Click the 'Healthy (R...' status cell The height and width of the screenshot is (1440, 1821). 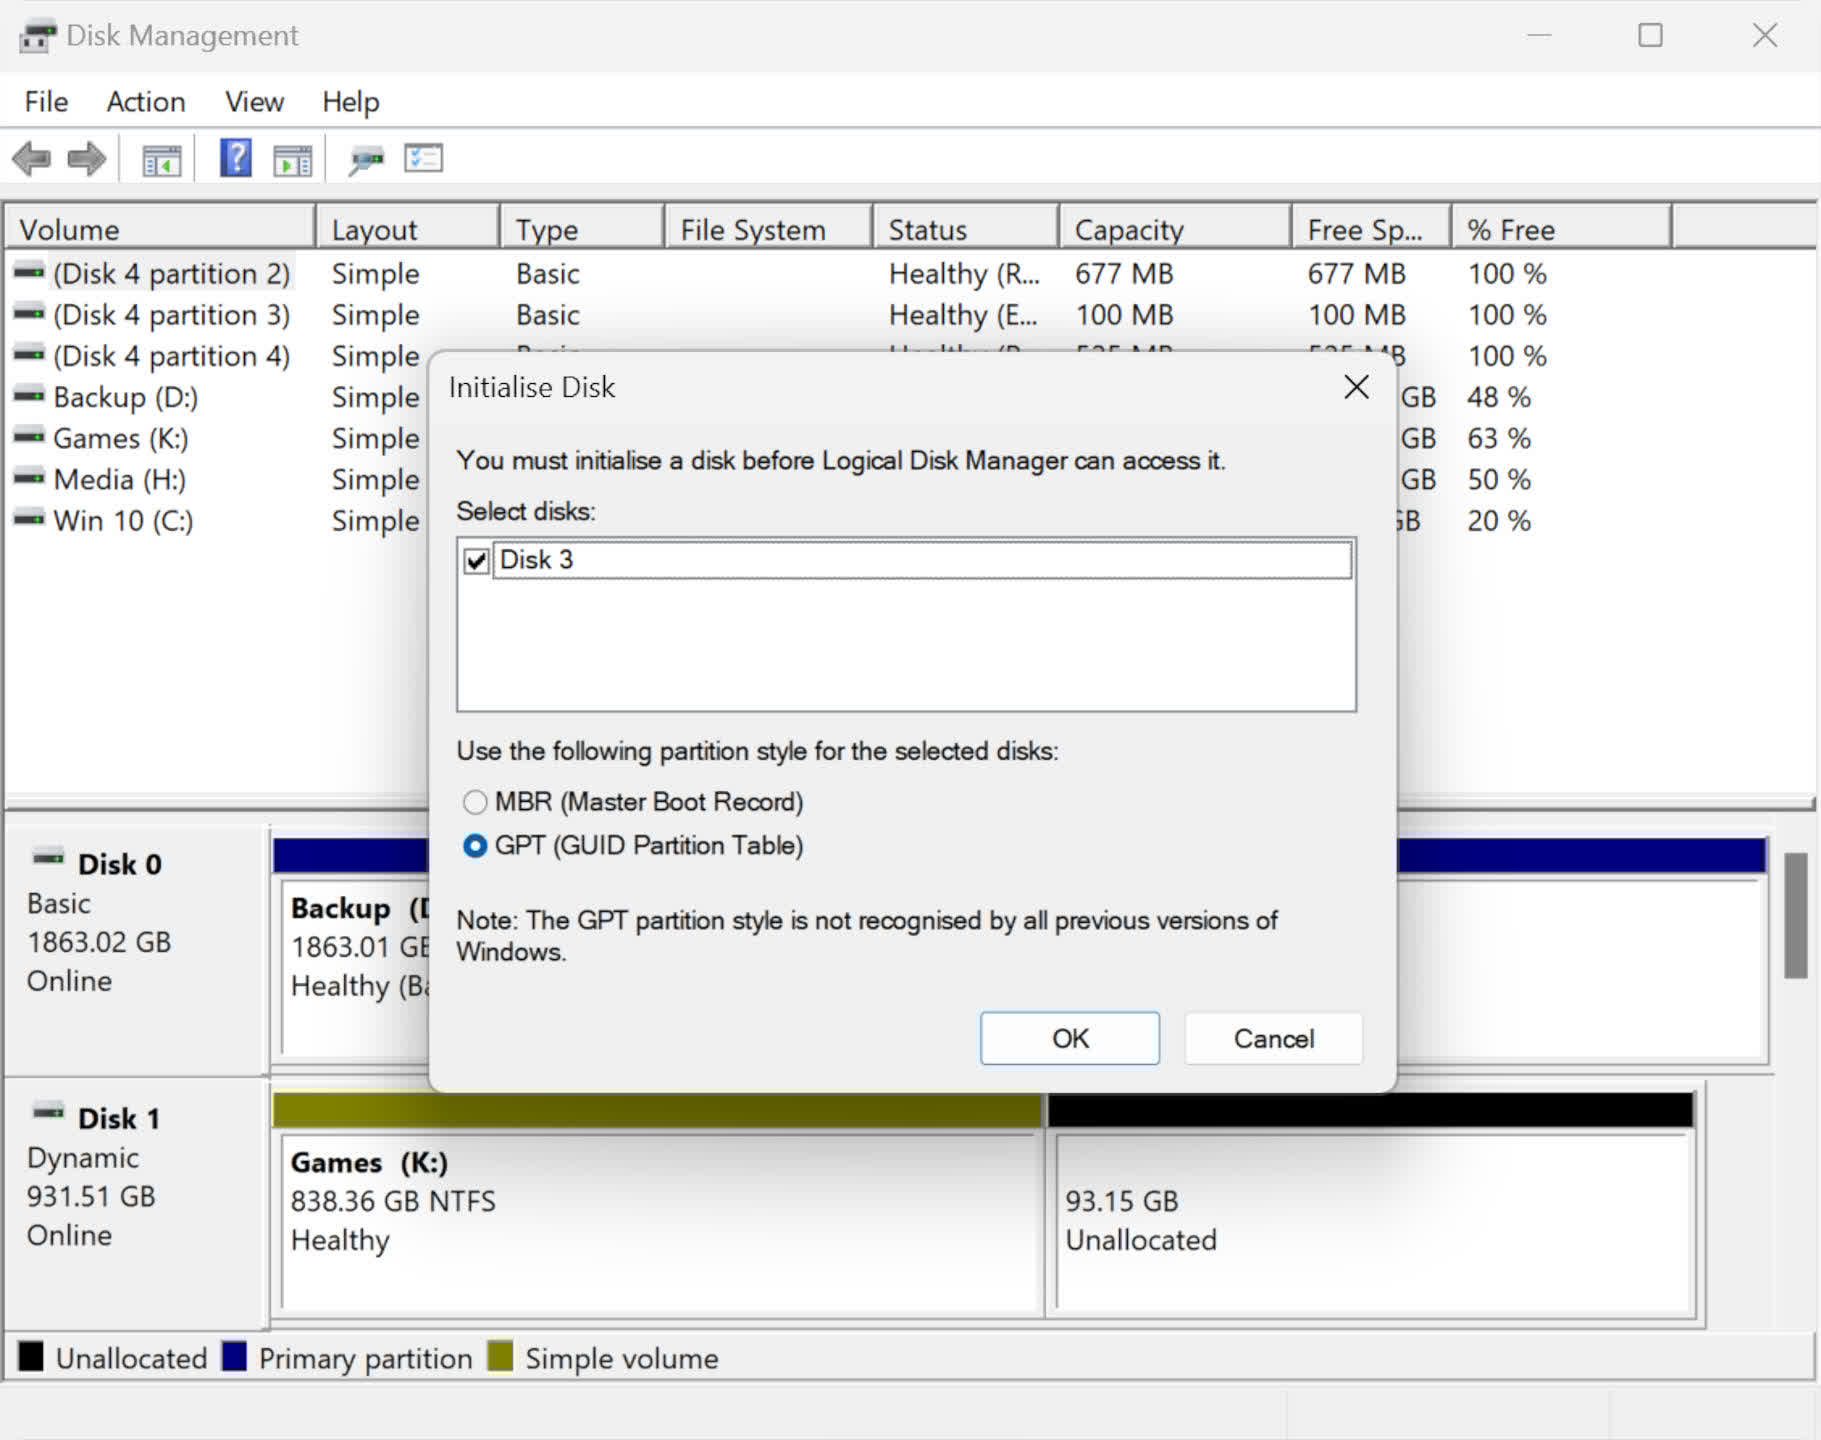coord(964,273)
